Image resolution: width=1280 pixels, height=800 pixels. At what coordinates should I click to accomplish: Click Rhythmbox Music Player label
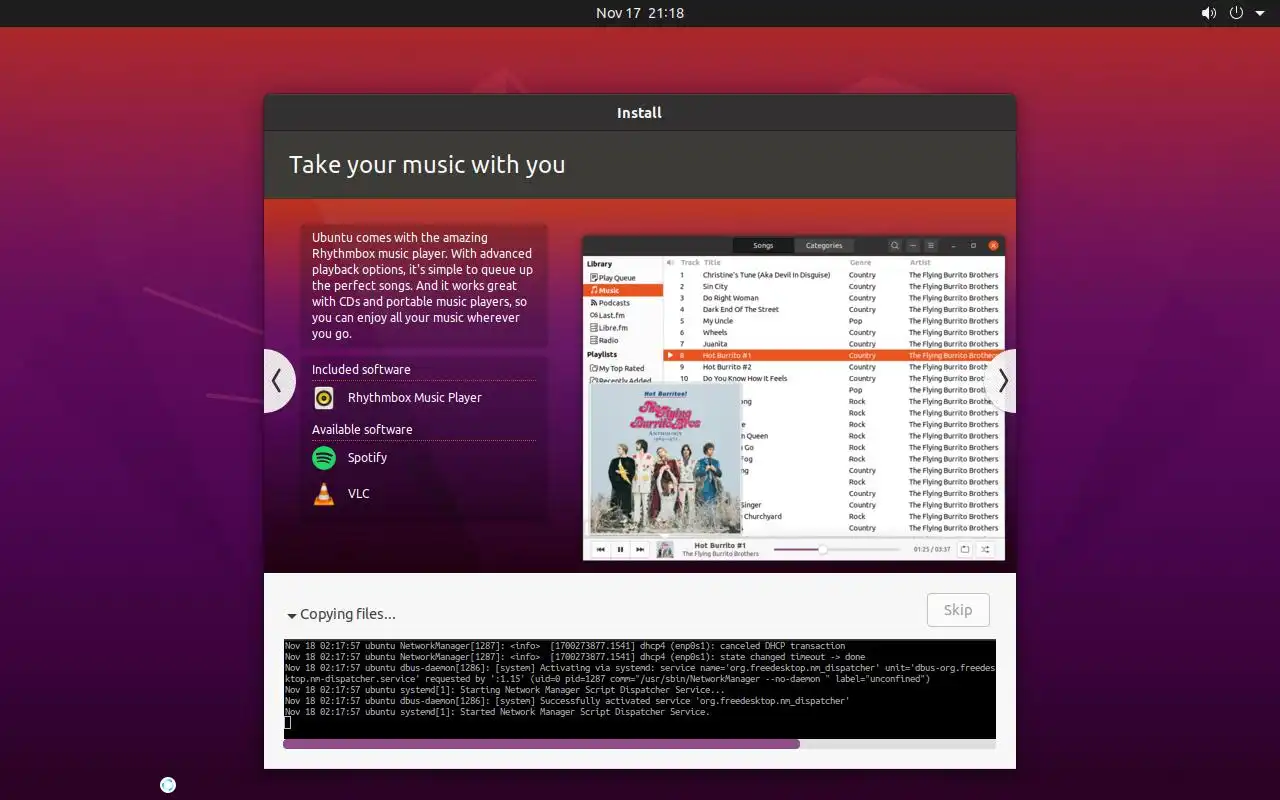[x=415, y=398]
